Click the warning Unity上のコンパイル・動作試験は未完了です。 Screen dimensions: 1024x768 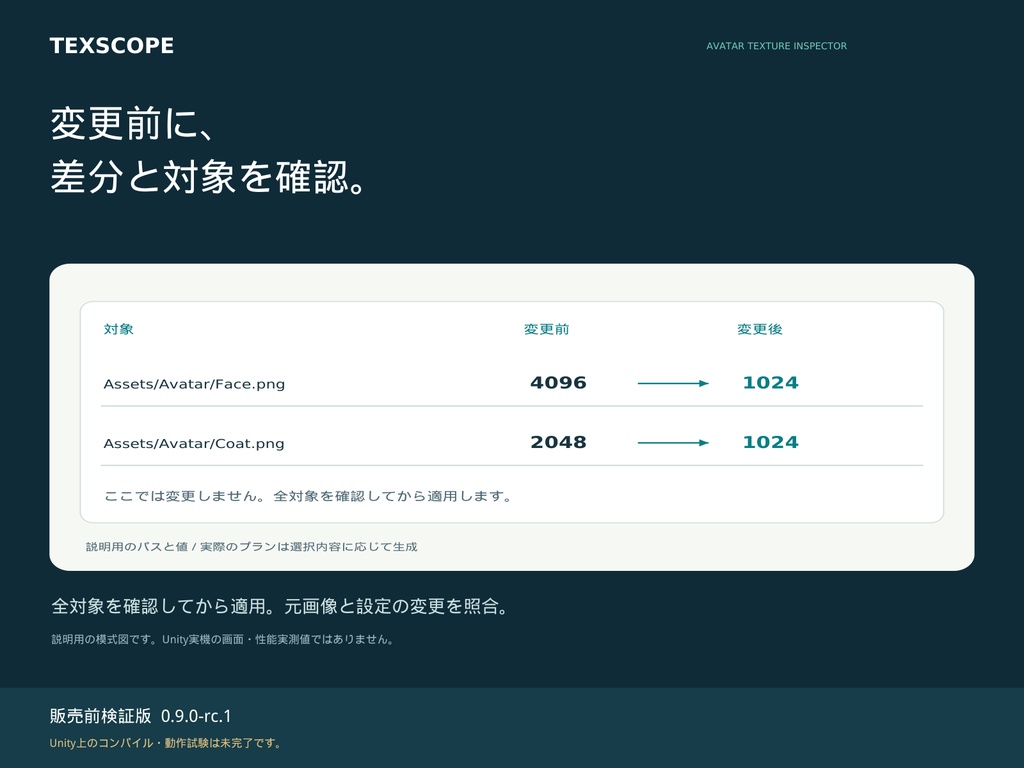[x=167, y=743]
